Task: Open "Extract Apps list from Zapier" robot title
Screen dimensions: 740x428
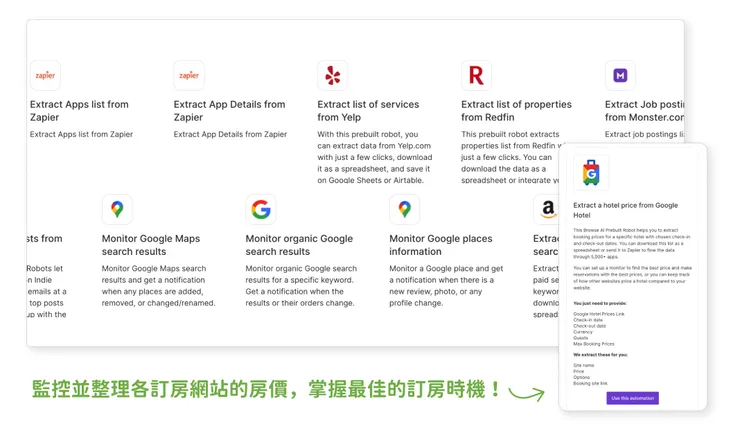Action: pyautogui.click(x=79, y=111)
